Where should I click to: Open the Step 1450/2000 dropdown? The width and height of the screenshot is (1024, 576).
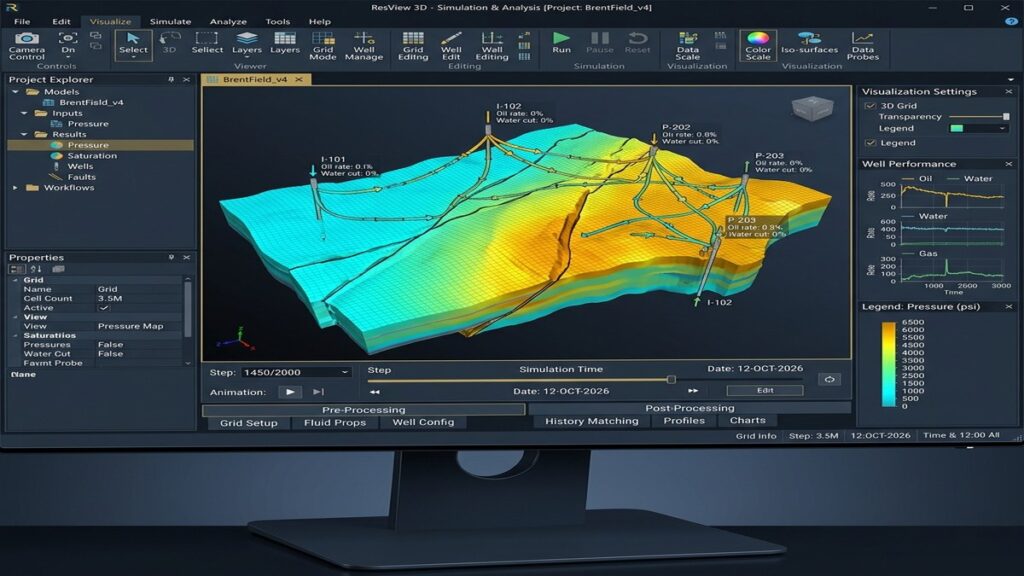296,372
